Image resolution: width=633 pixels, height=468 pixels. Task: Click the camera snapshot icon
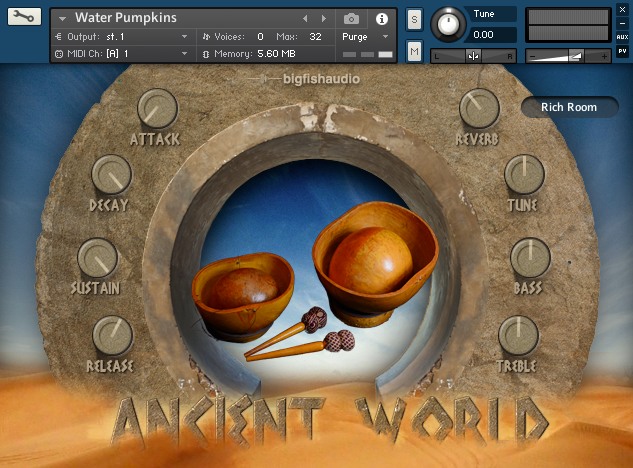pyautogui.click(x=351, y=19)
